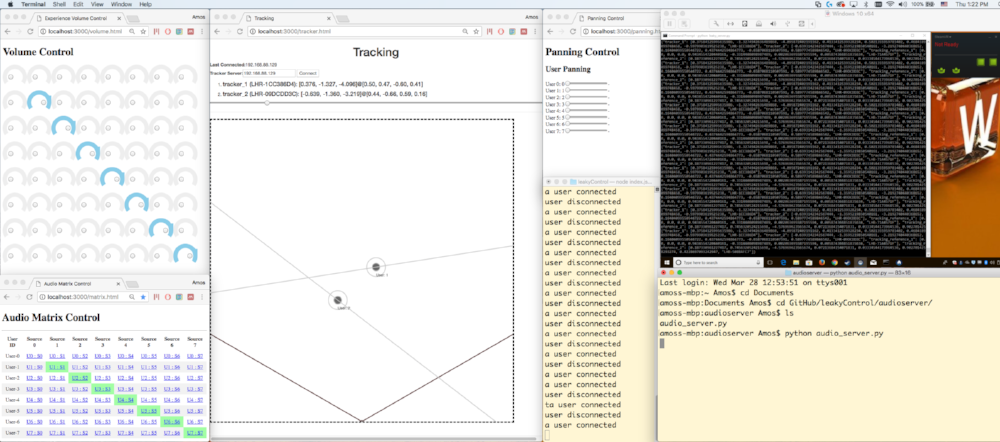Click the U7 : S7 matrix link
This screenshot has height=442, width=1000.
pos(195,433)
